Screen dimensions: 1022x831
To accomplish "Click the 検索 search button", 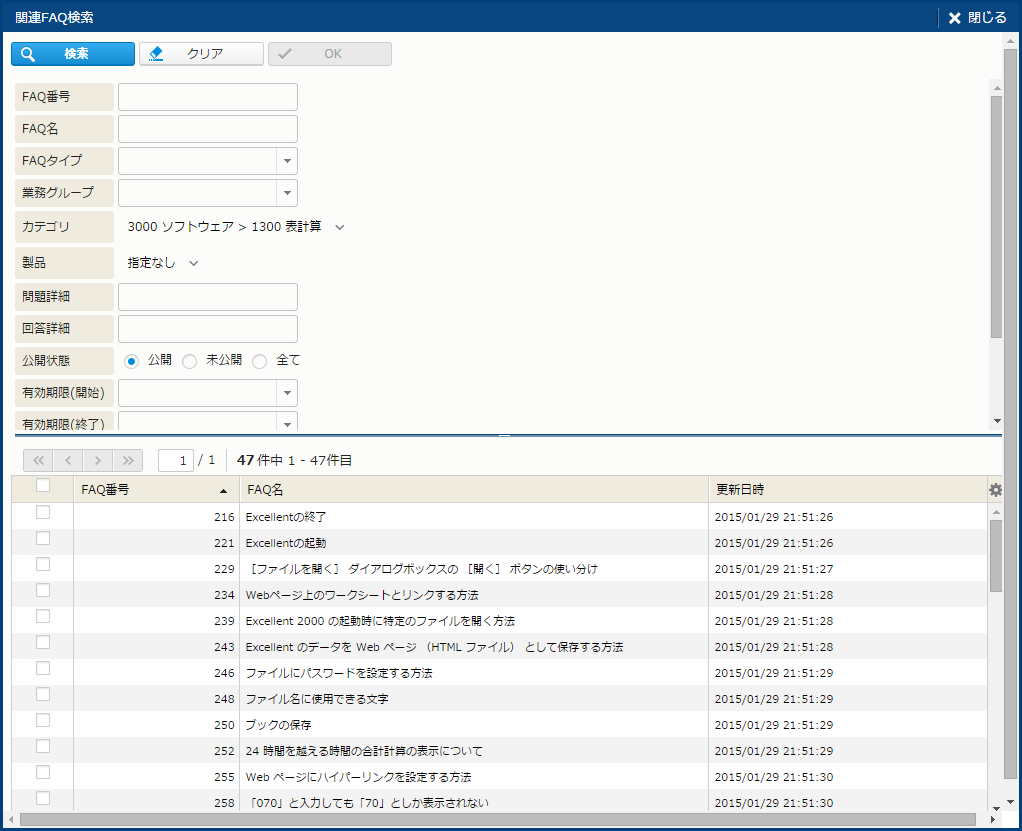I will 73,54.
